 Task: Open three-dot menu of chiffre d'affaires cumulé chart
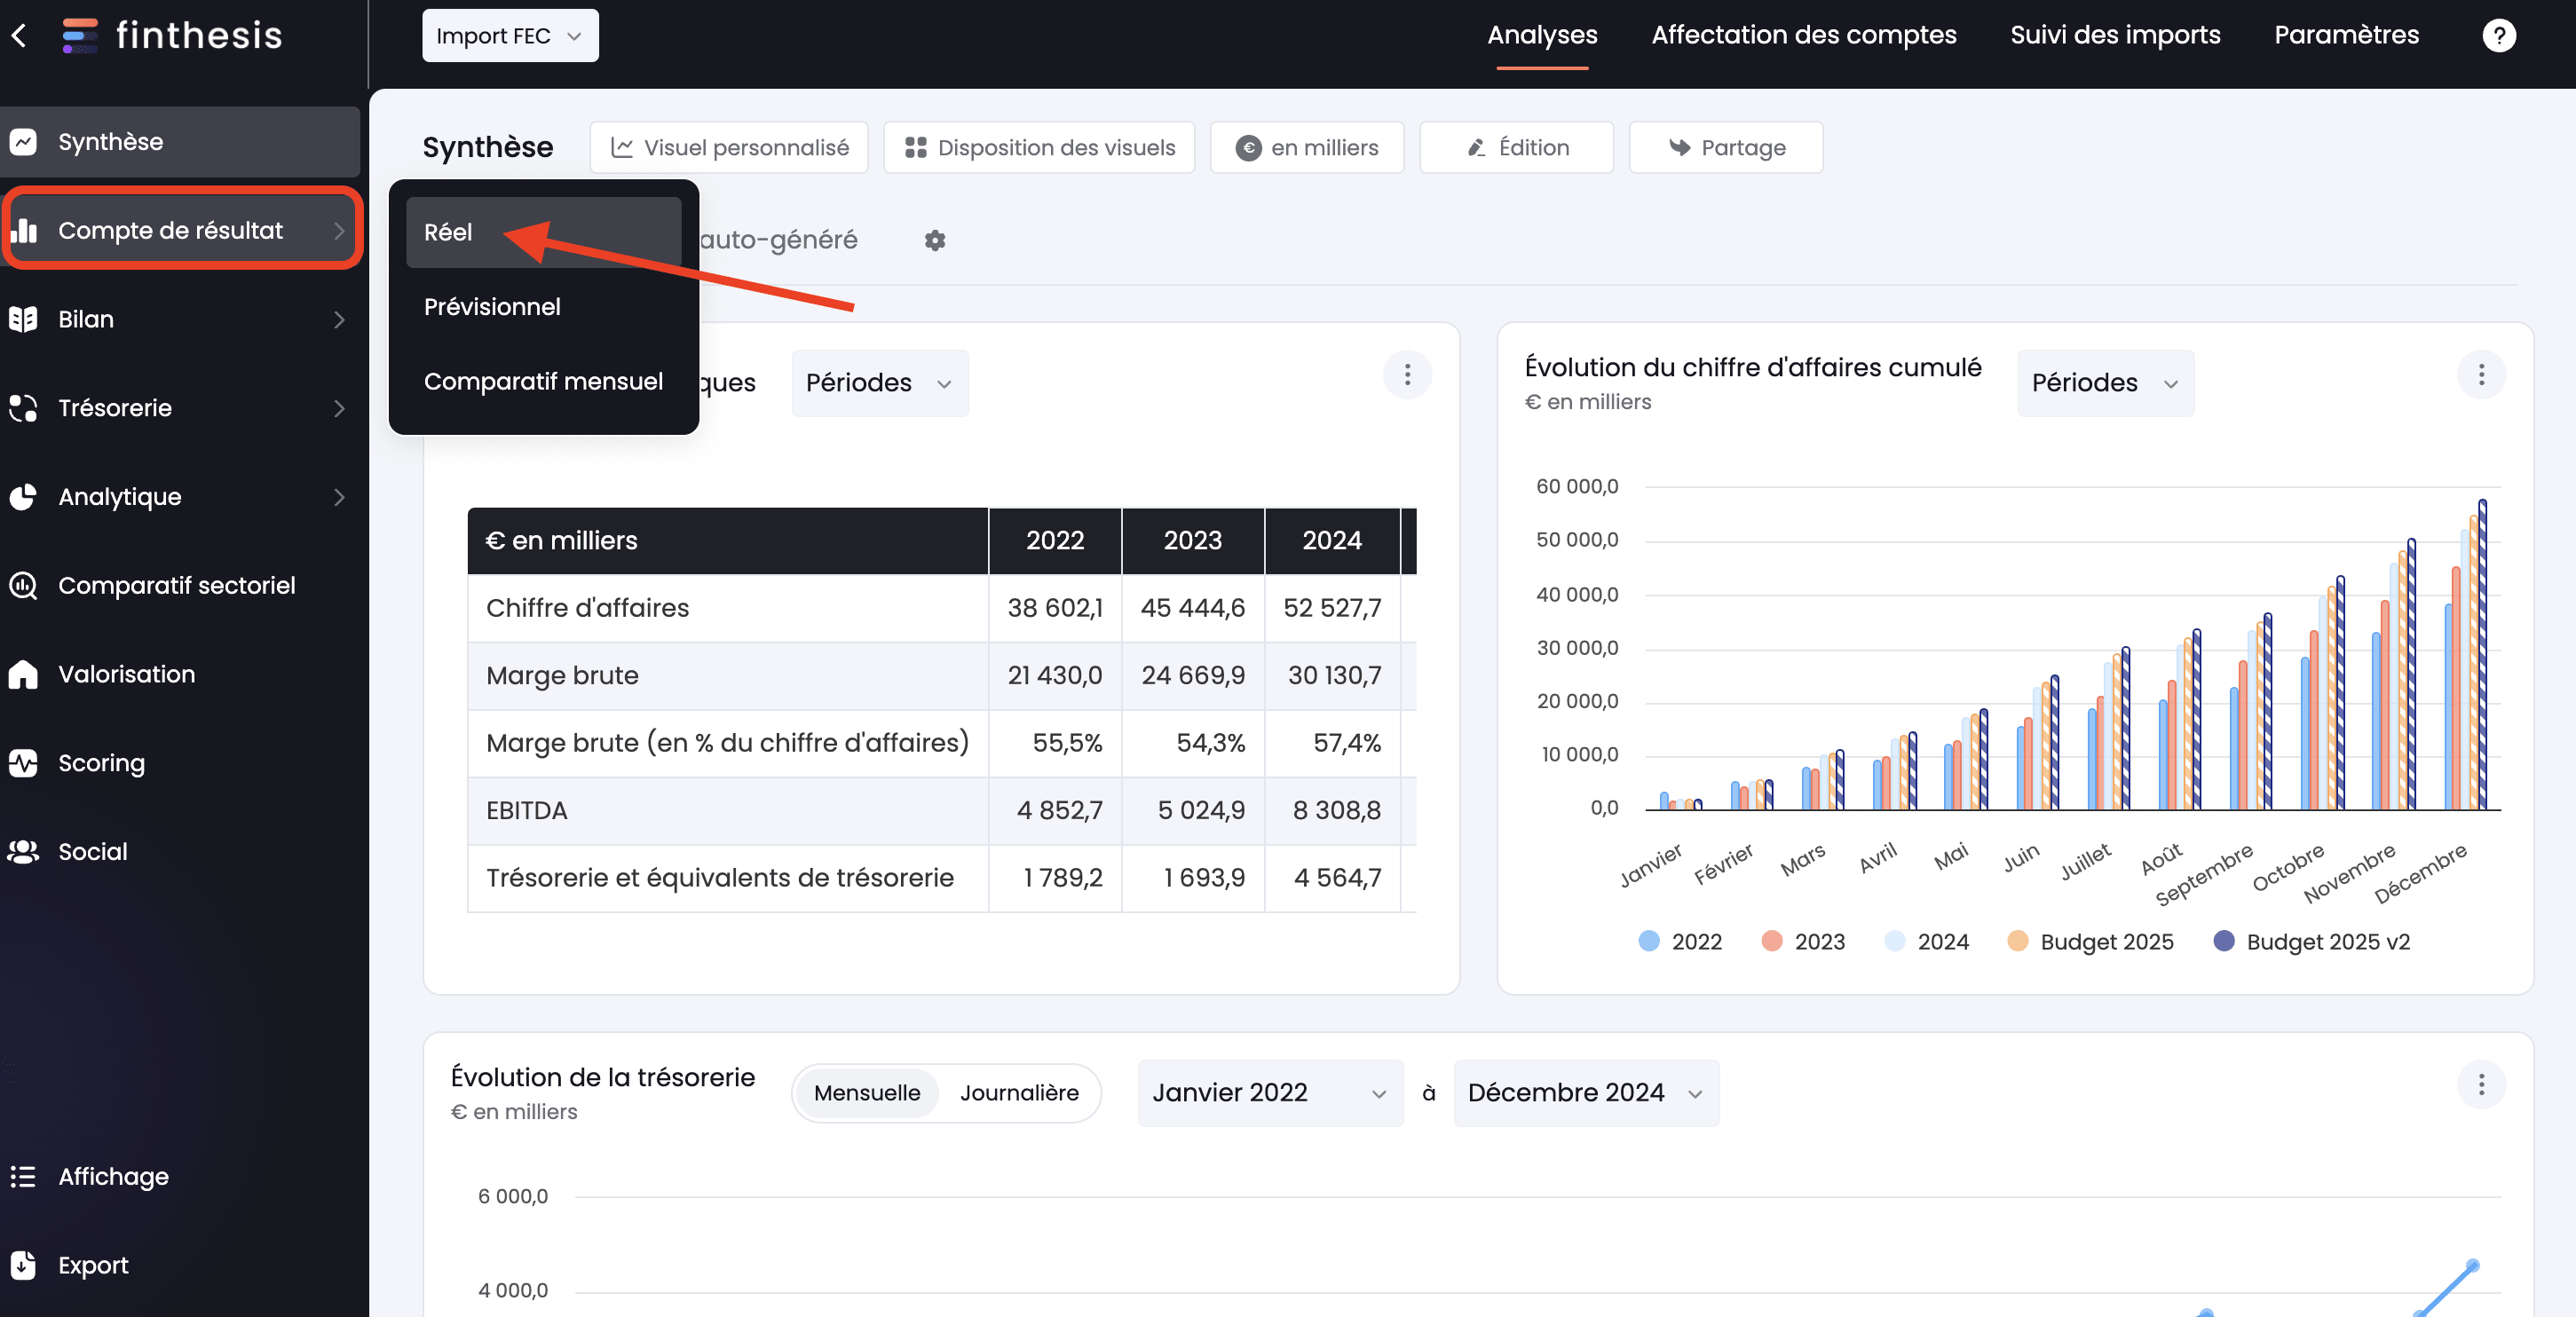click(x=2480, y=375)
